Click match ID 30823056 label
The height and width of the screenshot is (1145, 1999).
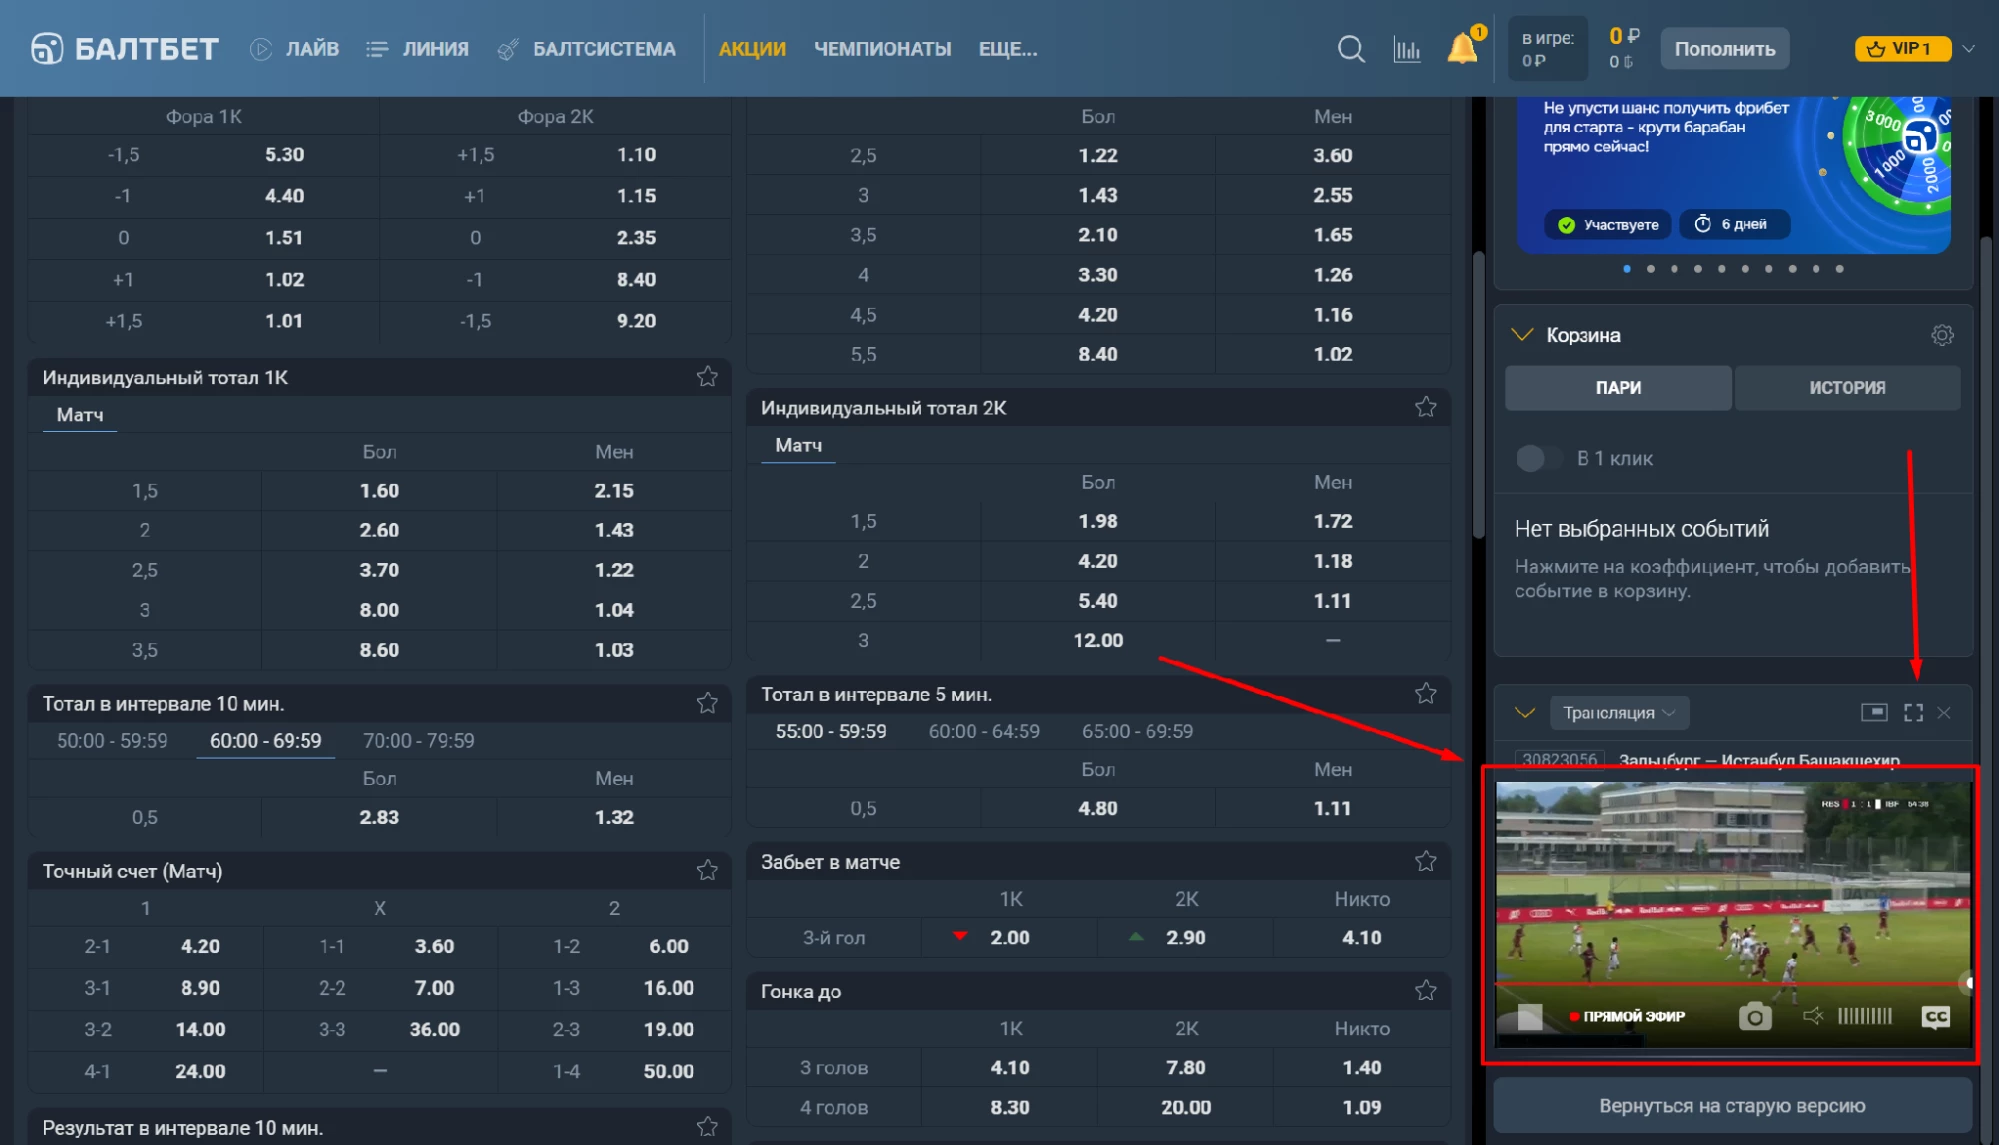1560,759
